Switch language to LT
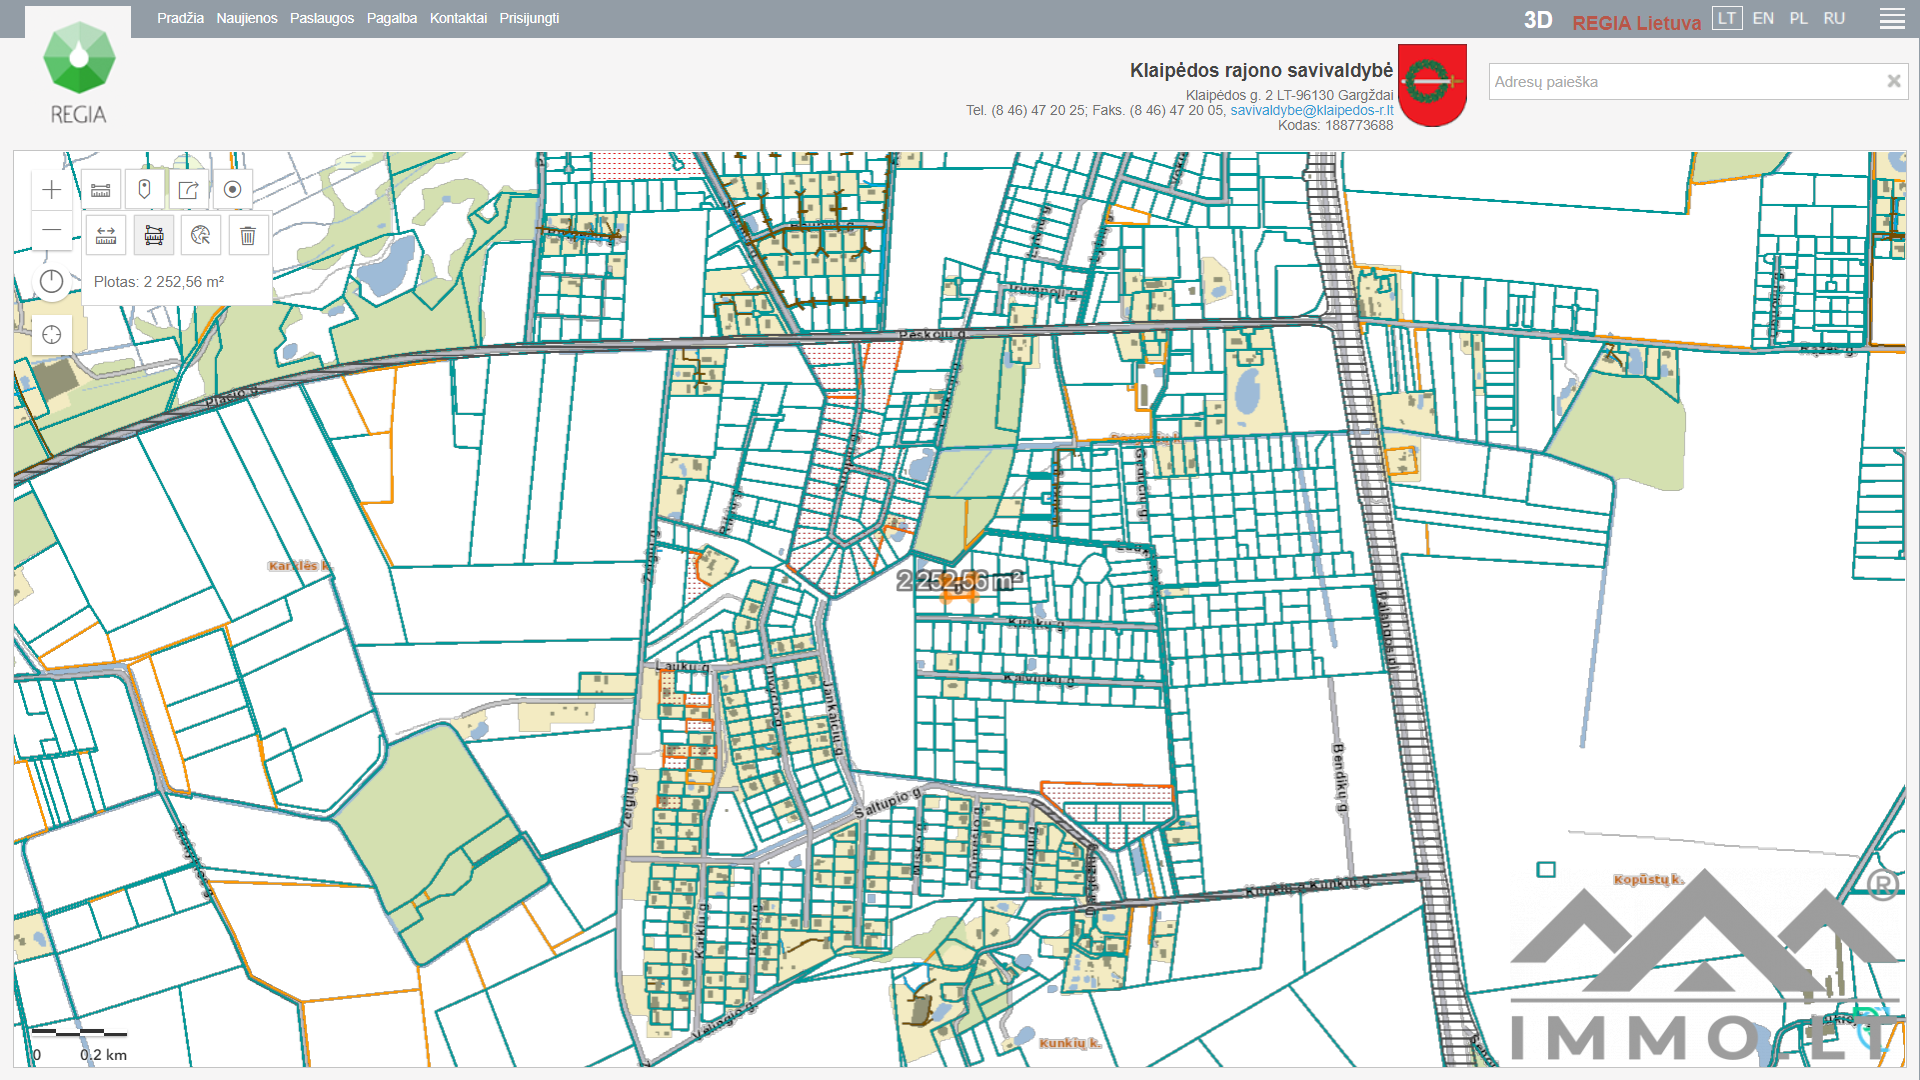 tap(1727, 18)
